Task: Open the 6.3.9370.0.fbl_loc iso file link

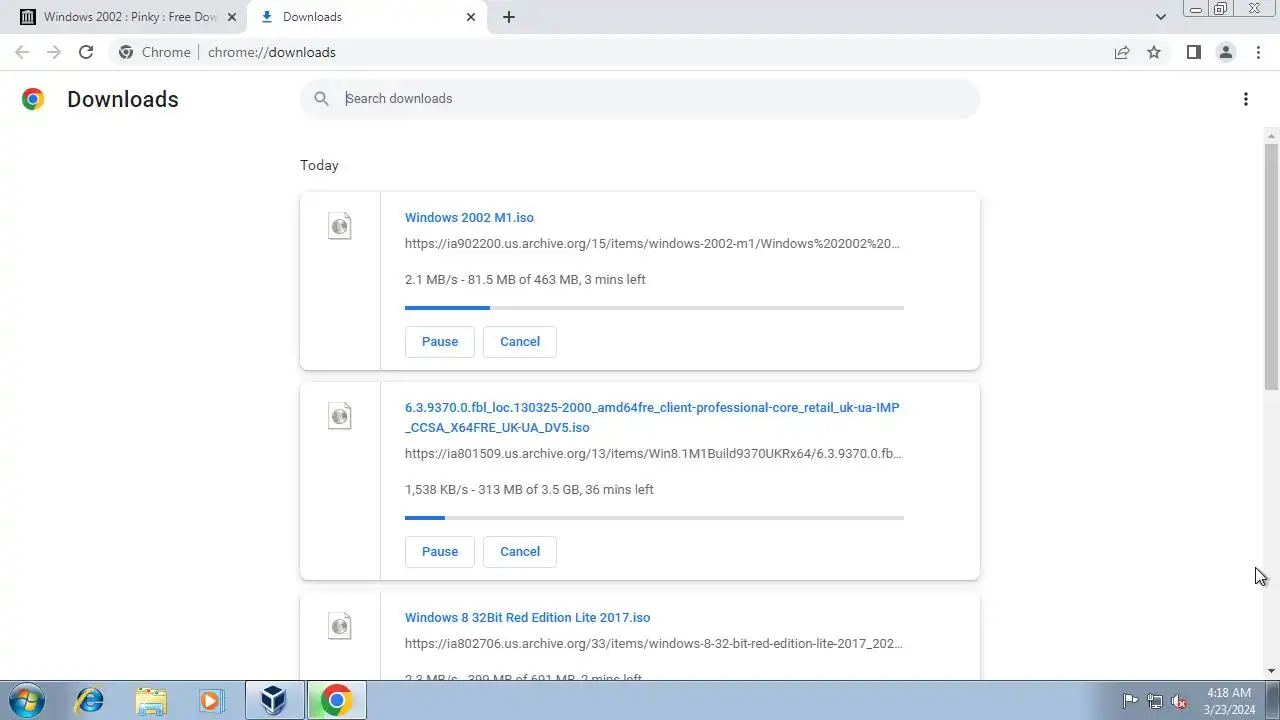Action: click(652, 417)
